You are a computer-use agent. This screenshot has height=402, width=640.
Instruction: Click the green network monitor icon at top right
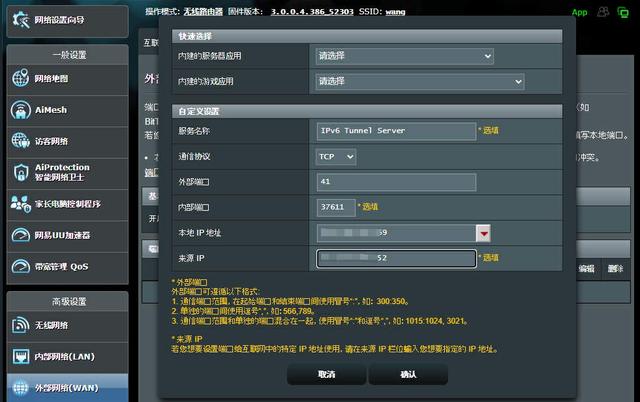(x=623, y=13)
